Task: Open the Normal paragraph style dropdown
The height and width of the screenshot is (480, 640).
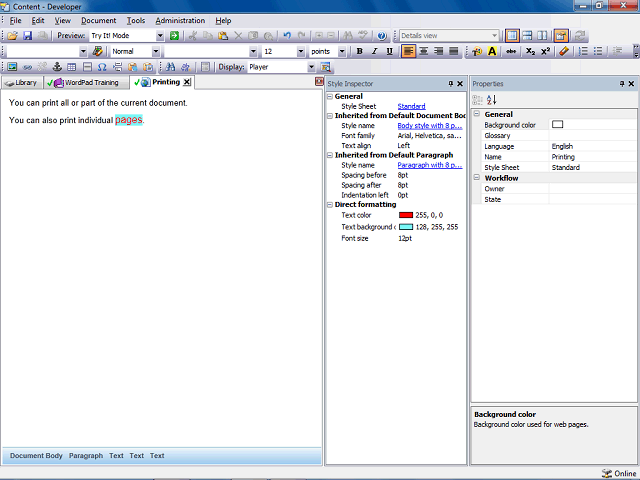Action: pos(156,51)
